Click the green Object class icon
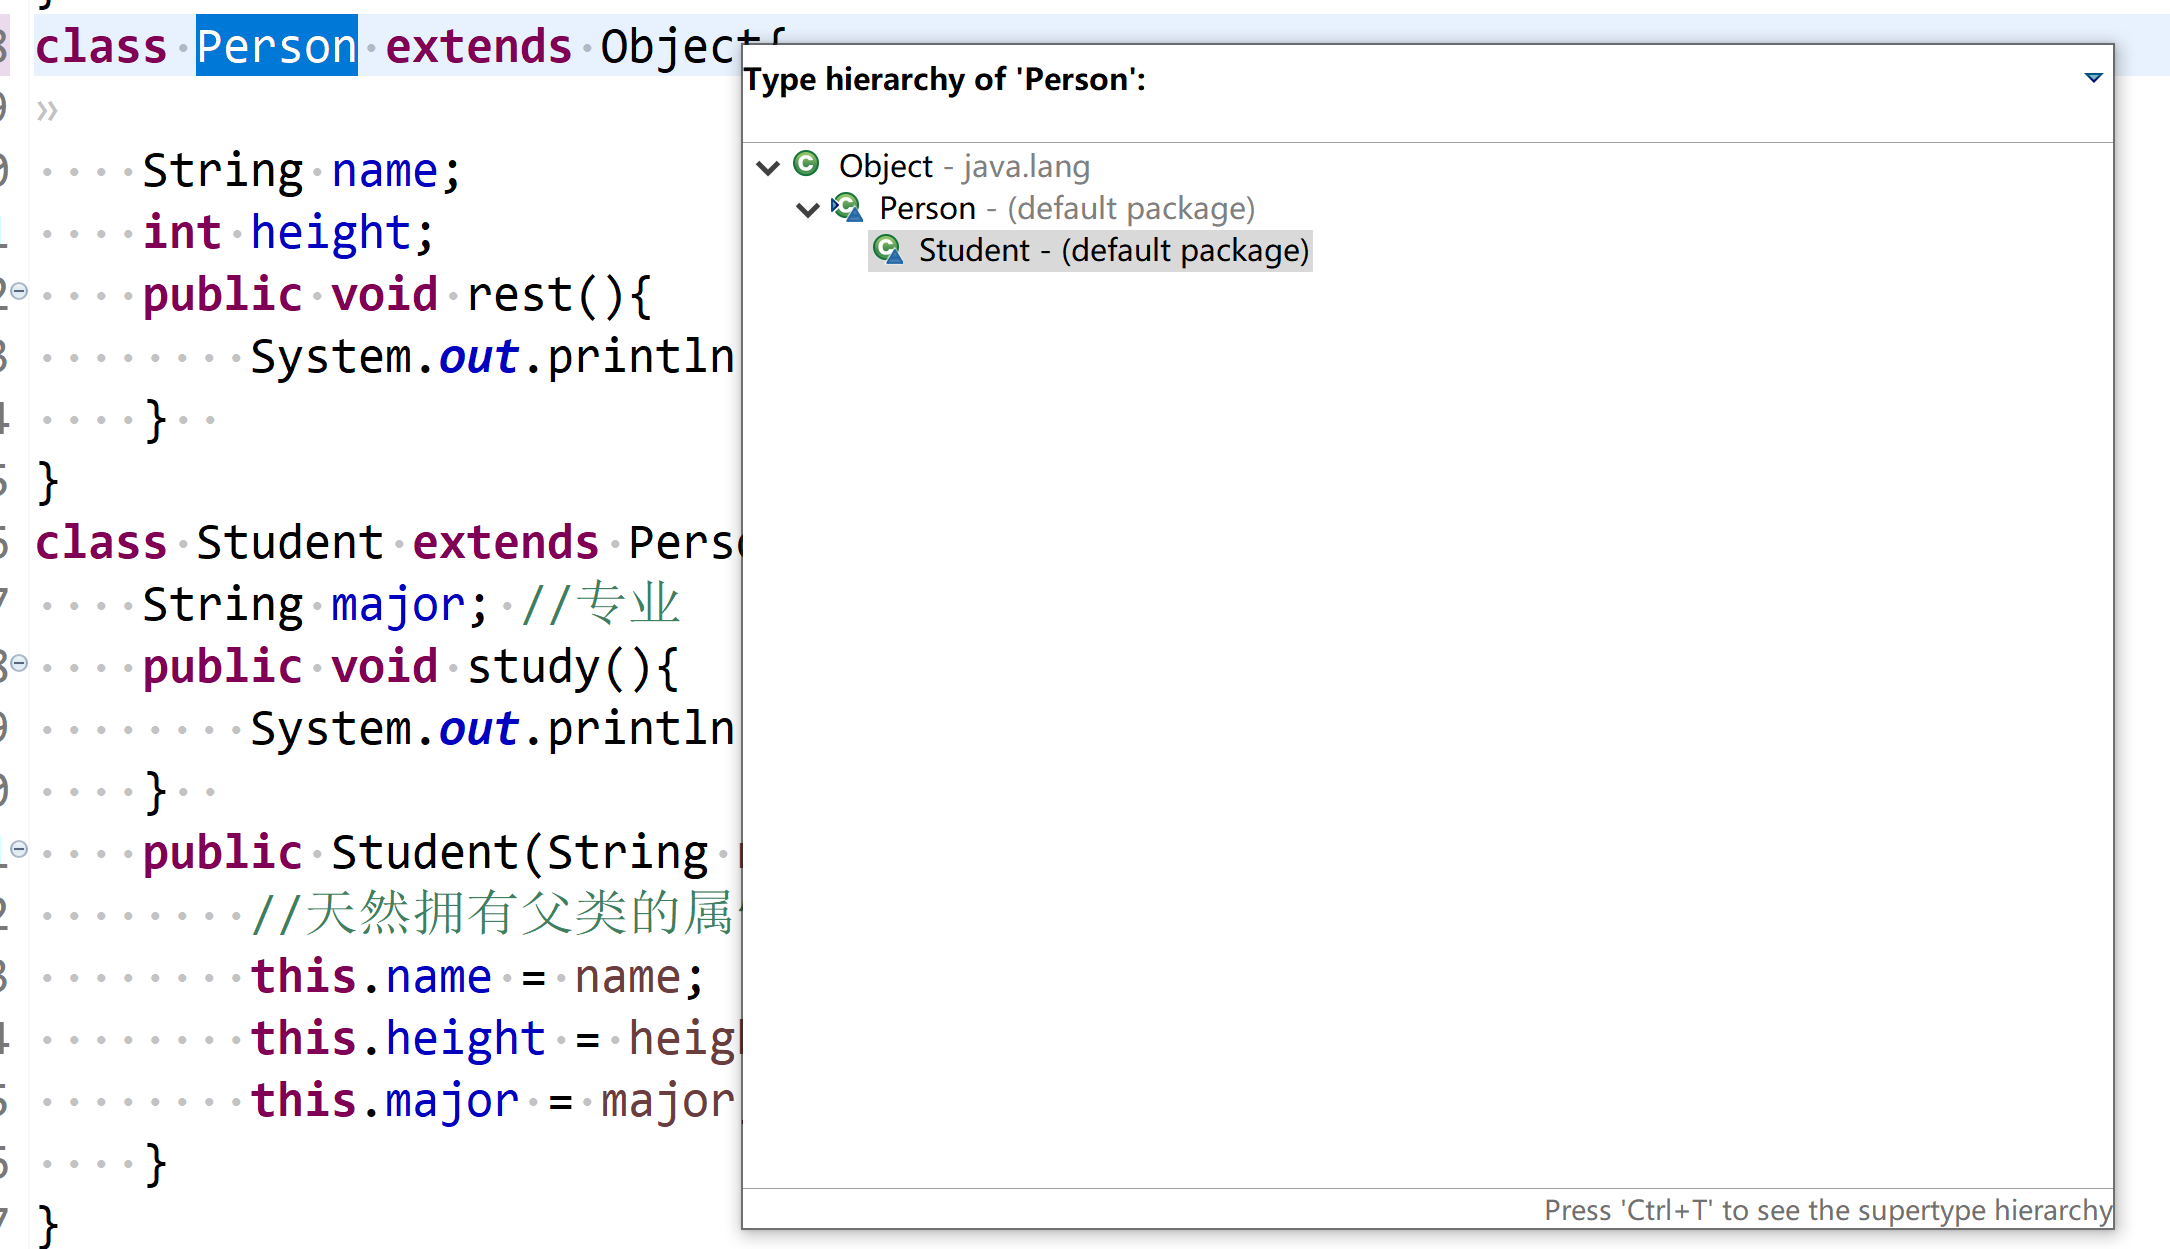Viewport: 2170px width, 1249px height. click(806, 164)
